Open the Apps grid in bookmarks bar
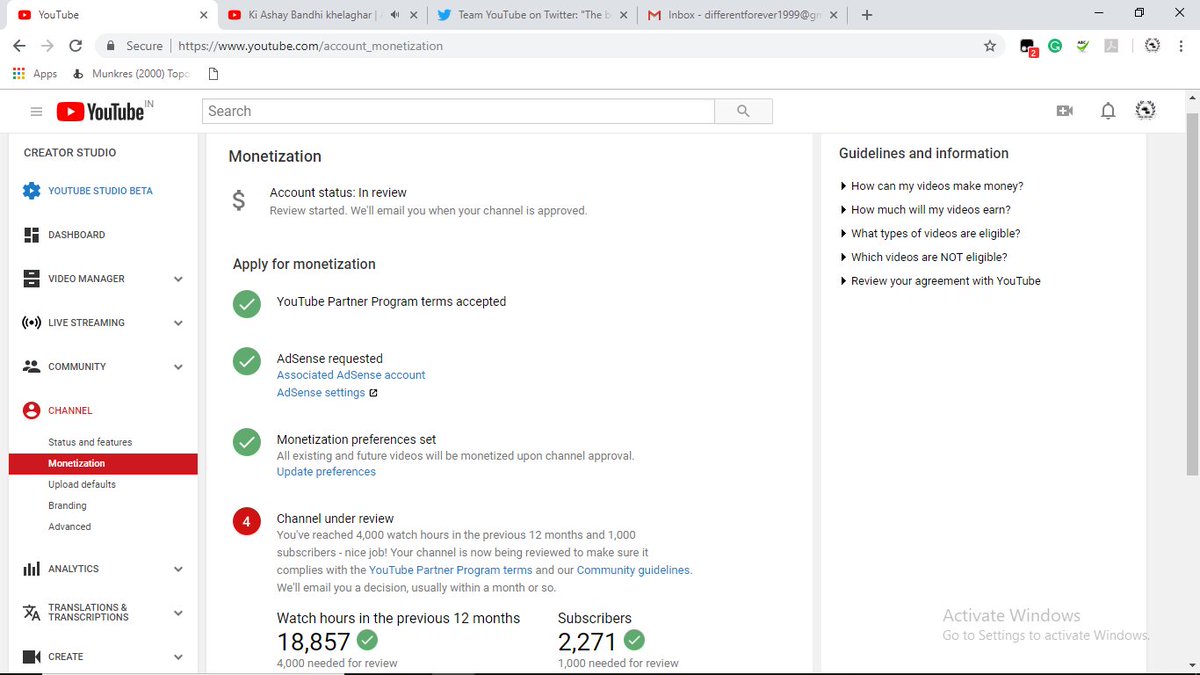Viewport: 1200px width, 675px height. tap(35, 74)
